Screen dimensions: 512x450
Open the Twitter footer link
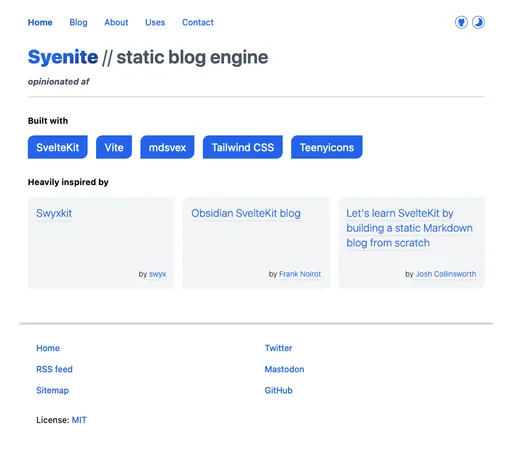[278, 348]
